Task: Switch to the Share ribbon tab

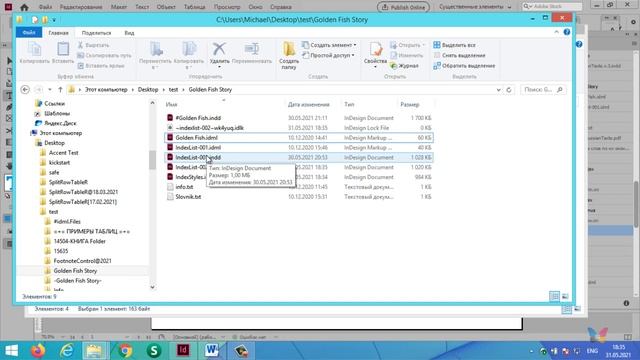Action: pyautogui.click(x=96, y=33)
